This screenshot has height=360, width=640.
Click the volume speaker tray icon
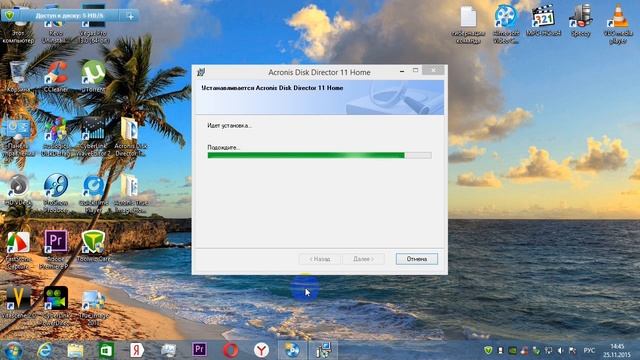[x=561, y=351]
